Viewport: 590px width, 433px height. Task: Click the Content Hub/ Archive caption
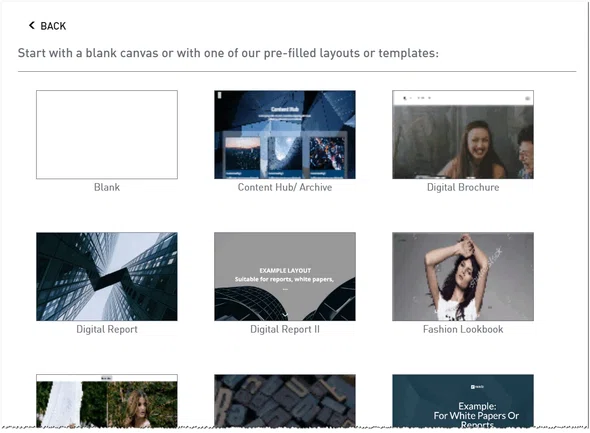tap(285, 187)
